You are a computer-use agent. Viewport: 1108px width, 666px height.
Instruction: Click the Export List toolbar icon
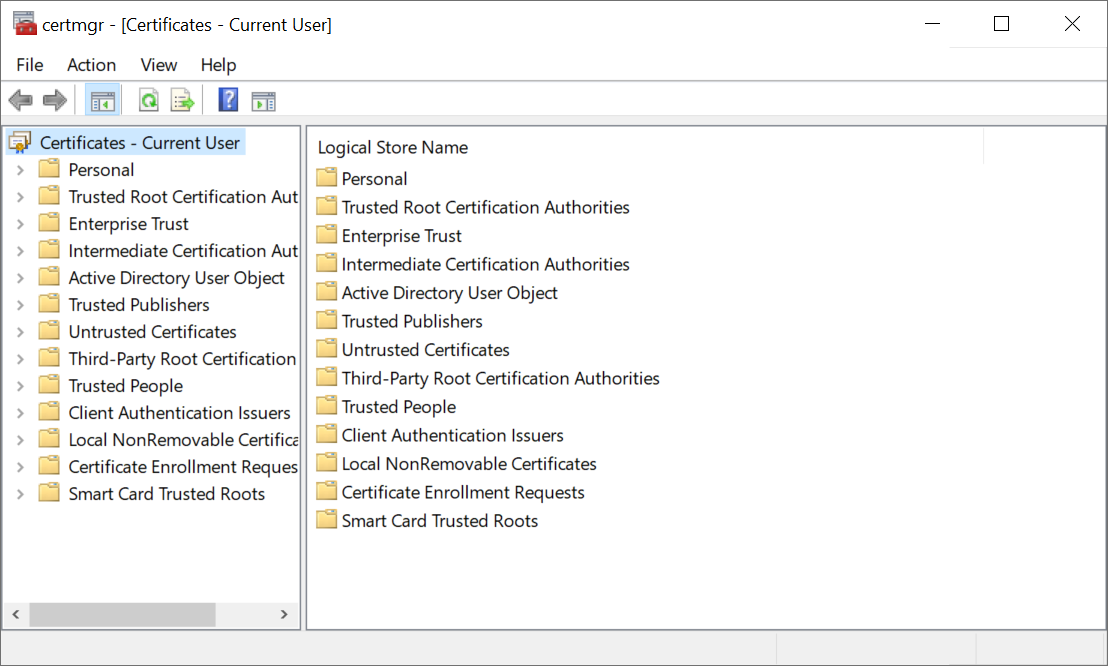click(x=182, y=100)
